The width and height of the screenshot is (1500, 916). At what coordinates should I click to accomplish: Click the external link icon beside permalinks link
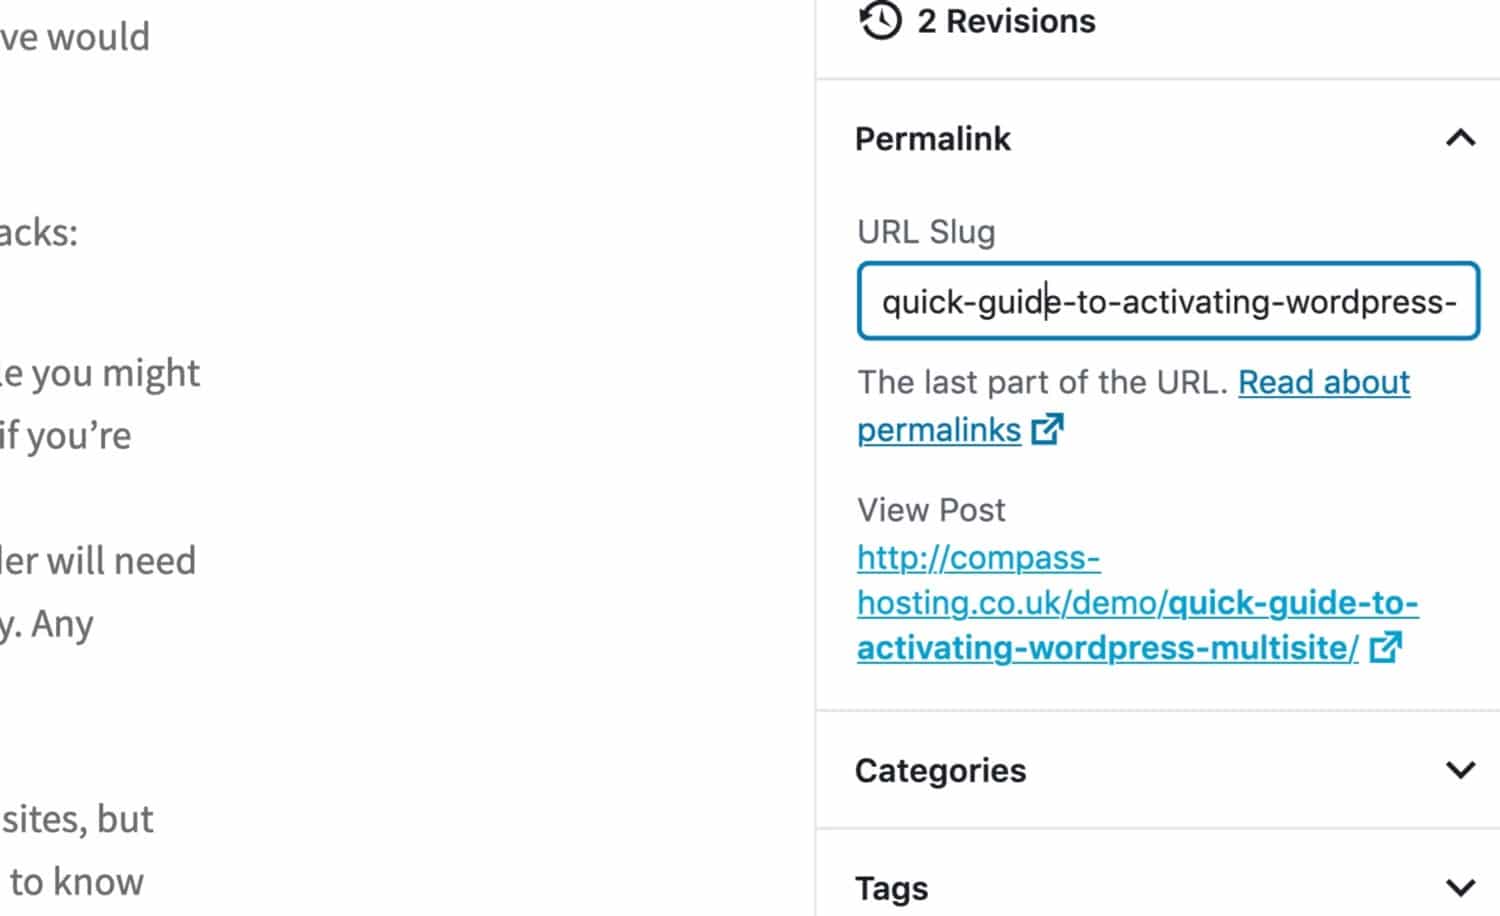[x=1048, y=429]
